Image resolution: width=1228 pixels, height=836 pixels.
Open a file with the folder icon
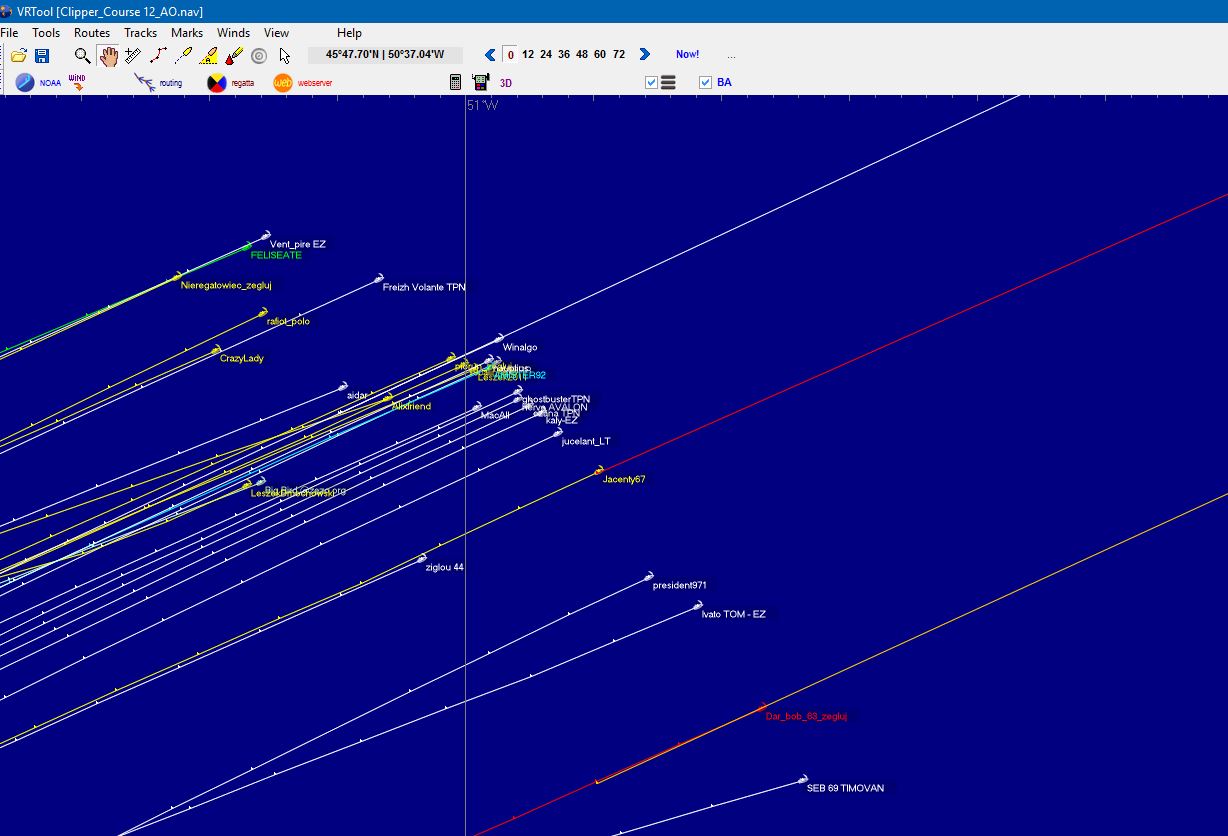pyautogui.click(x=18, y=56)
